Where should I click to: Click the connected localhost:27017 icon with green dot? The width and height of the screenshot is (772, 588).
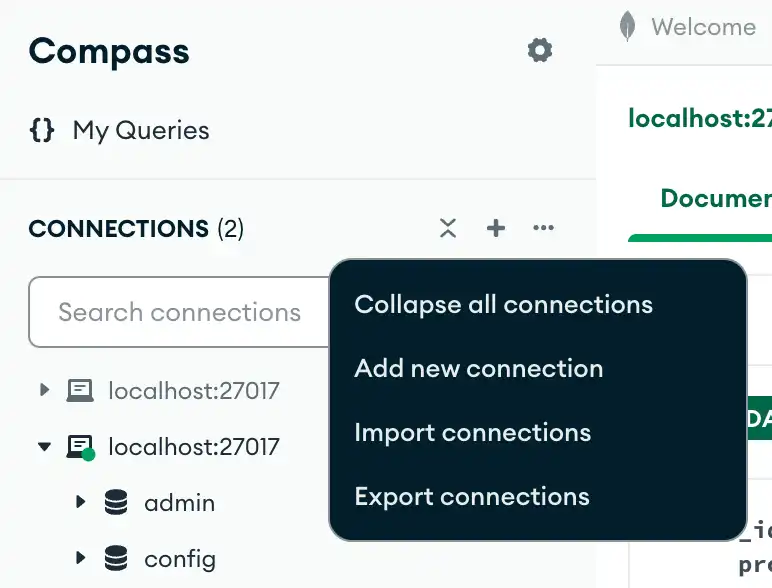click(x=80, y=447)
